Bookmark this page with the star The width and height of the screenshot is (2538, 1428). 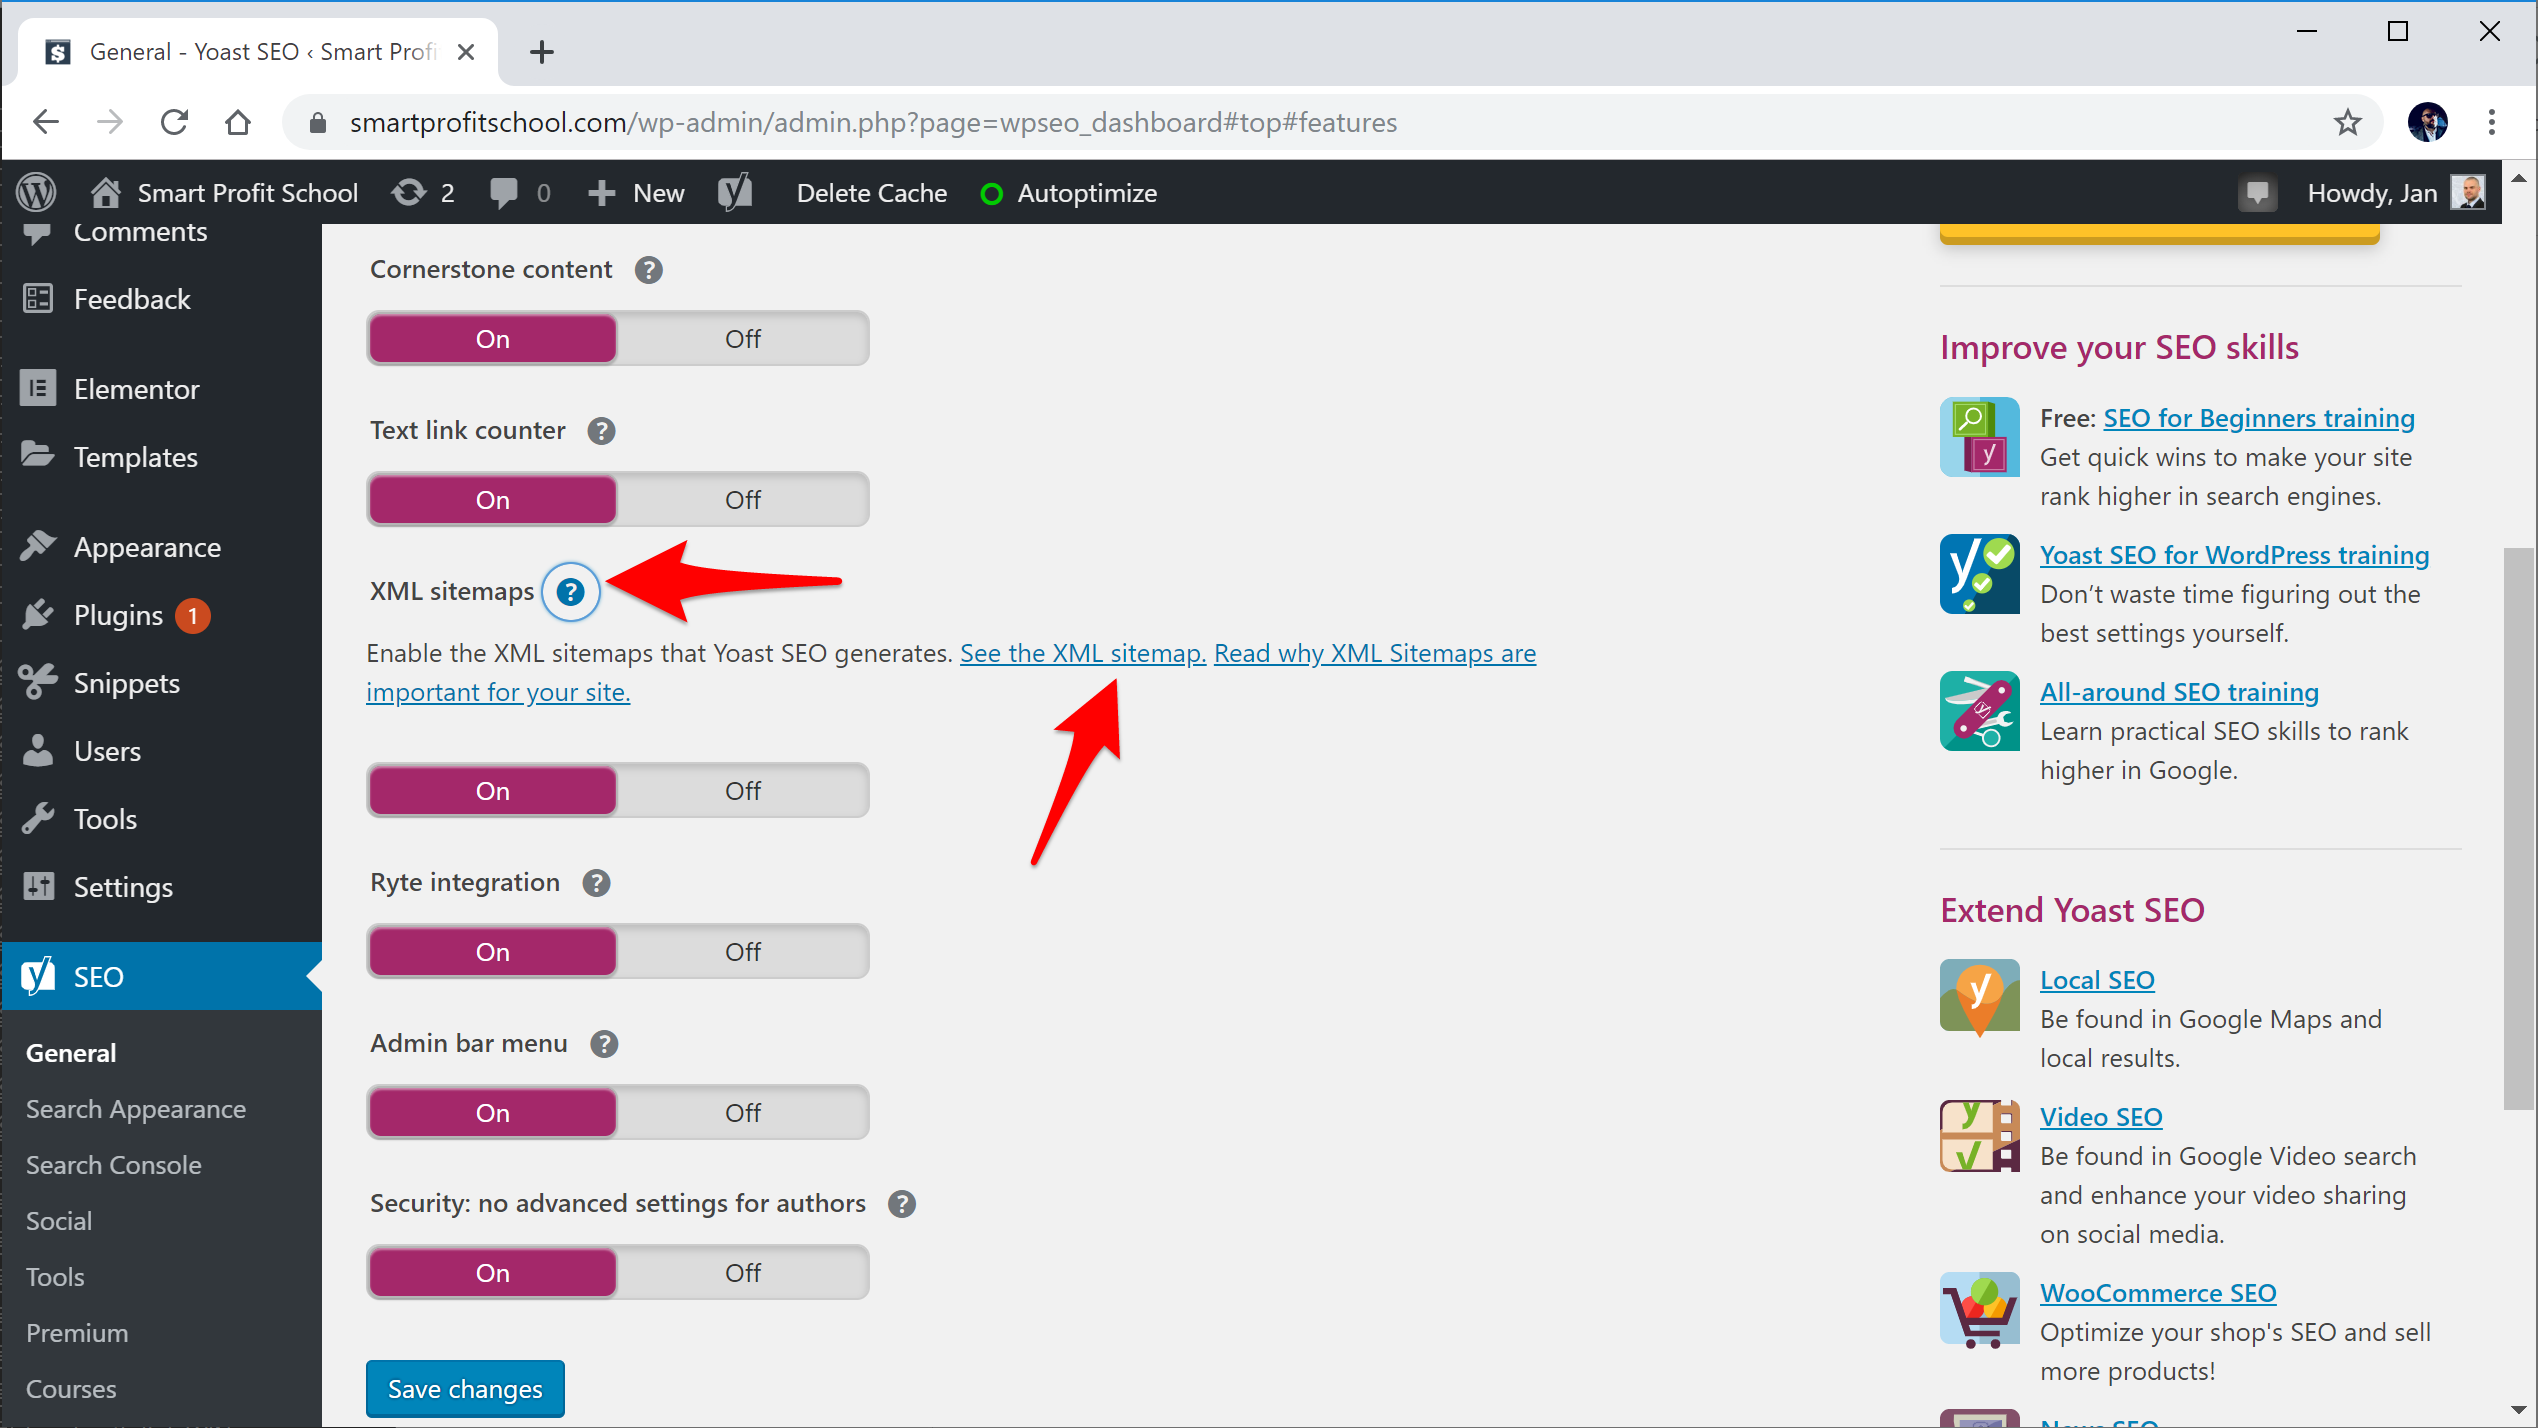point(2347,122)
